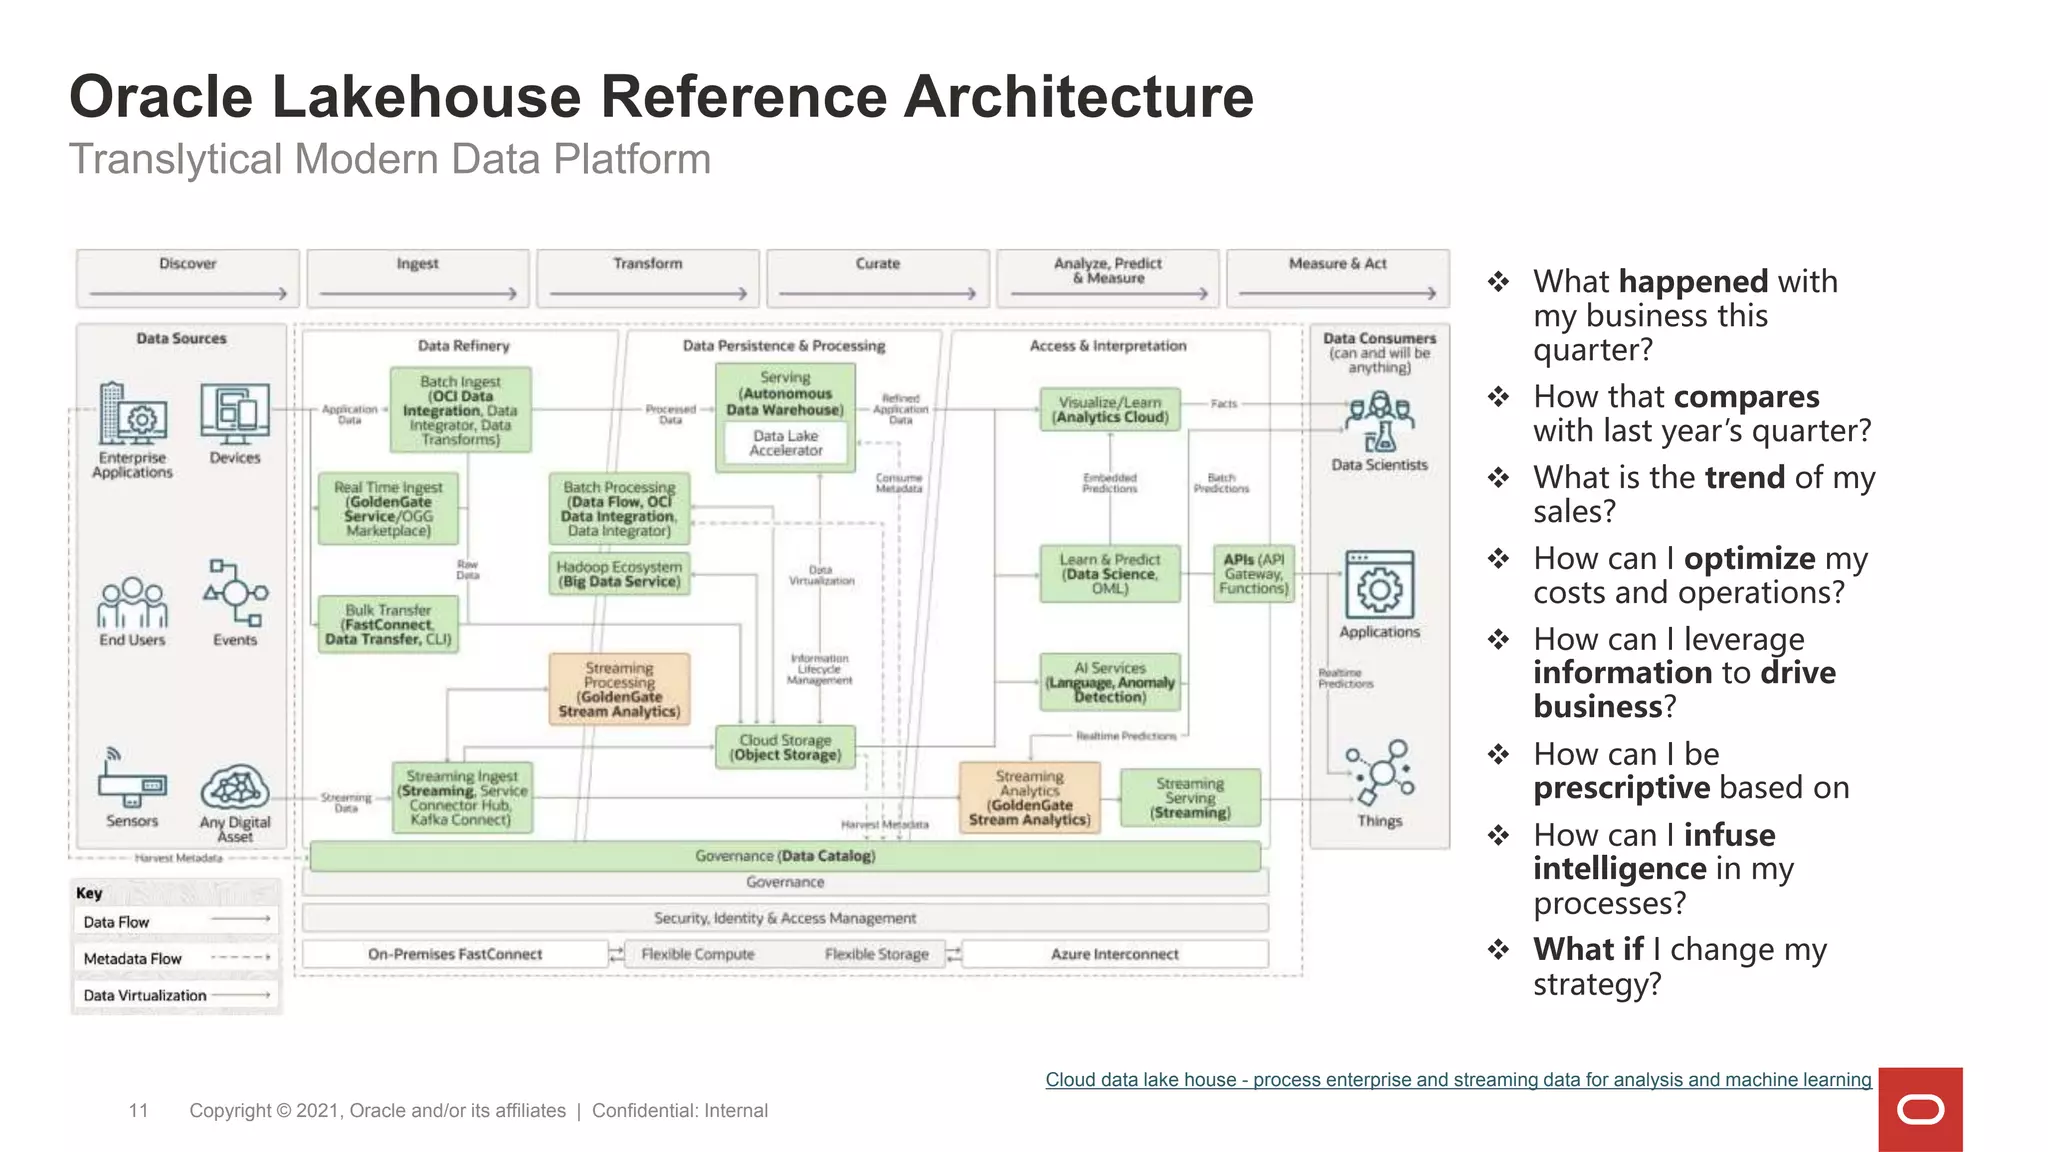Click the Ingest stage header

(418, 278)
